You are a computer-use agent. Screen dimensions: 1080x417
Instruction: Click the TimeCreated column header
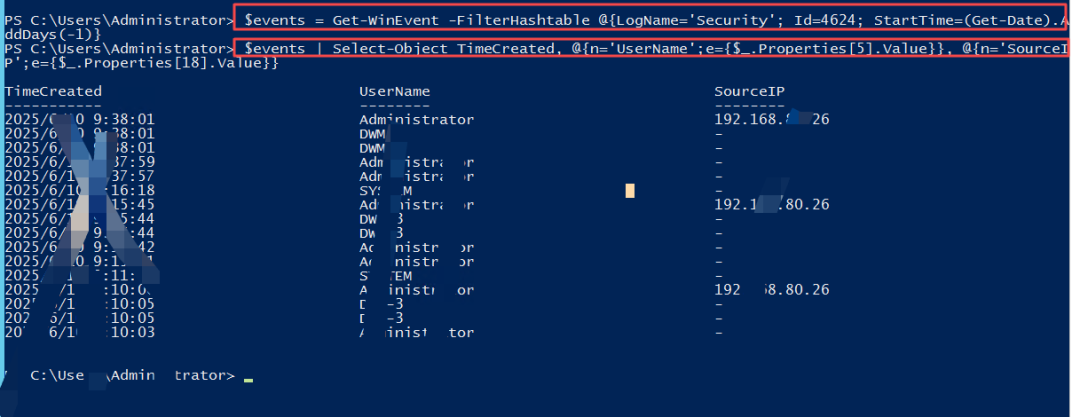pyautogui.click(x=52, y=91)
